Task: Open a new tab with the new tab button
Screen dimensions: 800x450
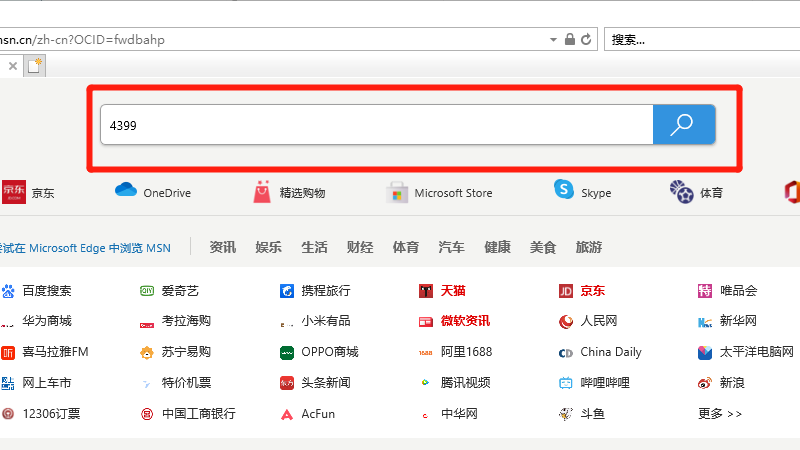Action: coord(35,66)
